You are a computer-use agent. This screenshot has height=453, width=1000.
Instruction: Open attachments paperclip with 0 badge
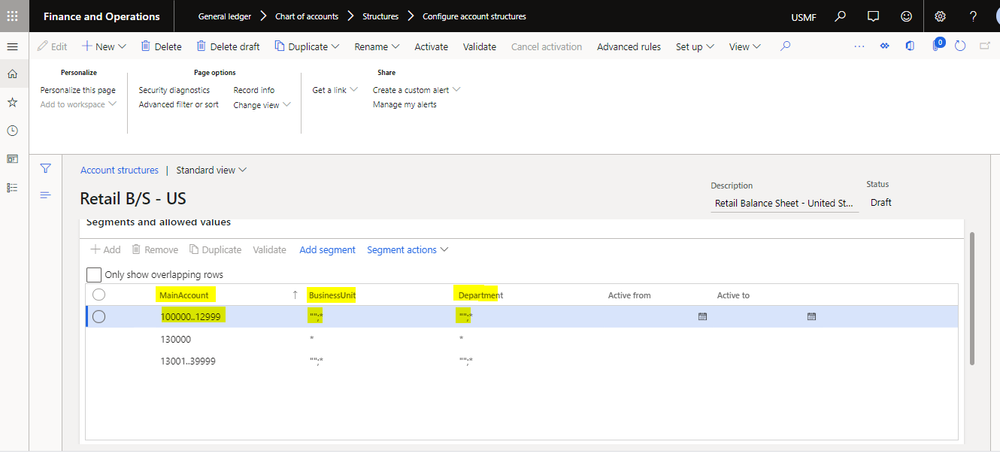click(x=938, y=46)
